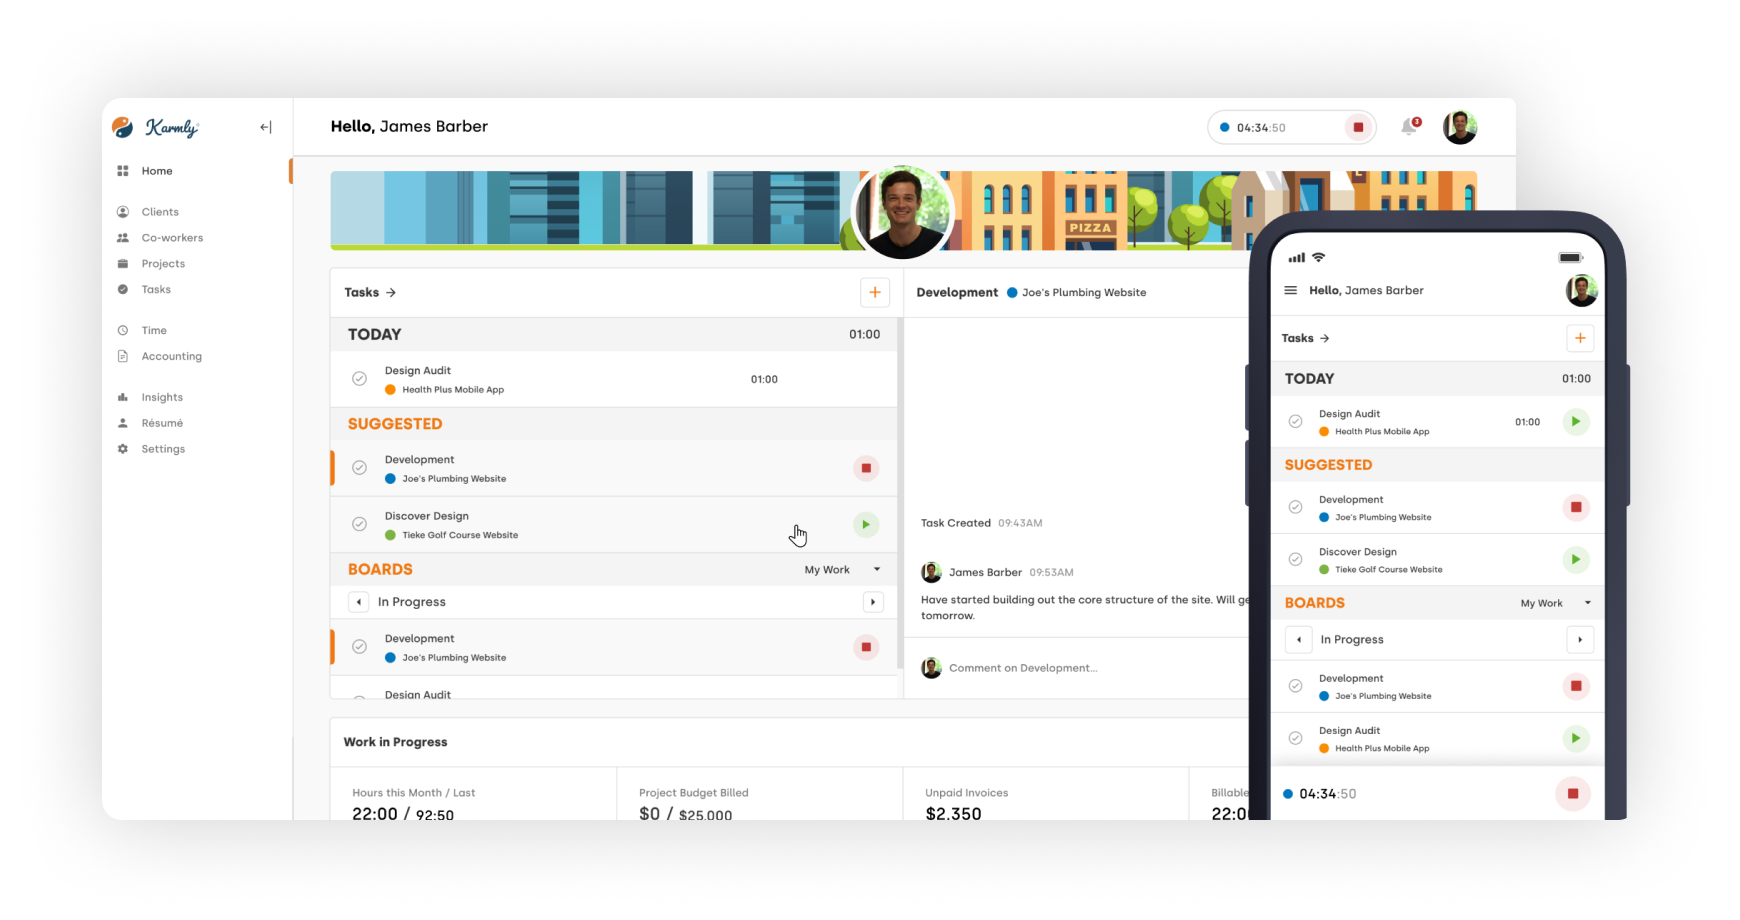Mark desktop Boards Development task complete
The height and width of the screenshot is (920, 1740).
click(359, 647)
